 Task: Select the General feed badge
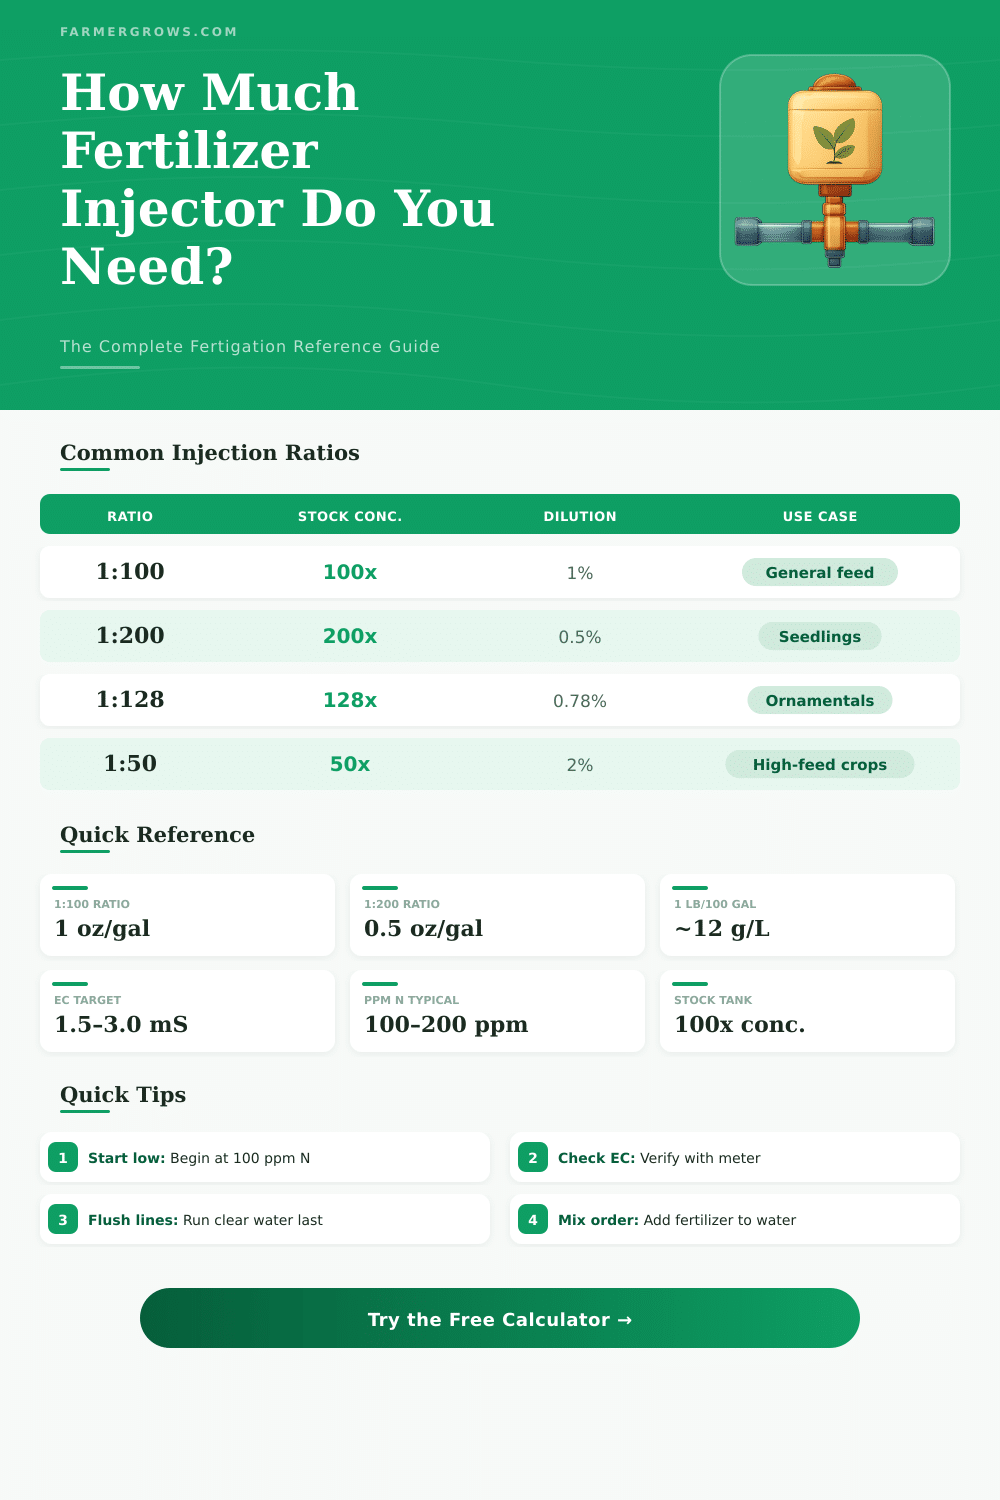819,572
